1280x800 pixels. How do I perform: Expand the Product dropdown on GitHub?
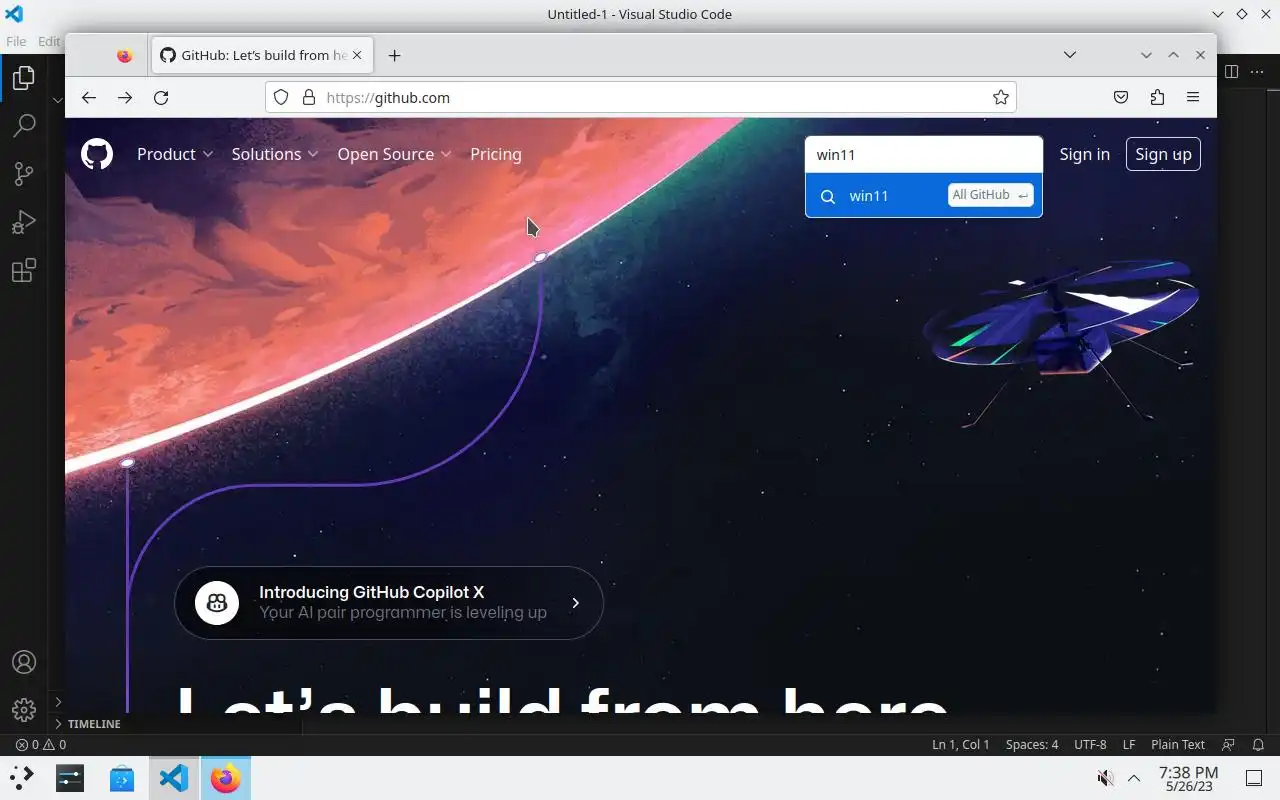(175, 154)
